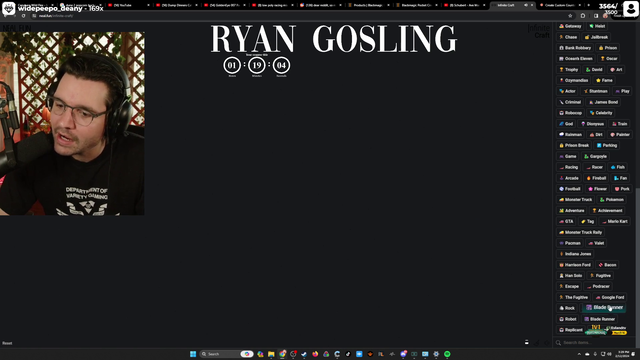Select the Replicant element chip
The width and height of the screenshot is (640, 360).
click(x=571, y=330)
